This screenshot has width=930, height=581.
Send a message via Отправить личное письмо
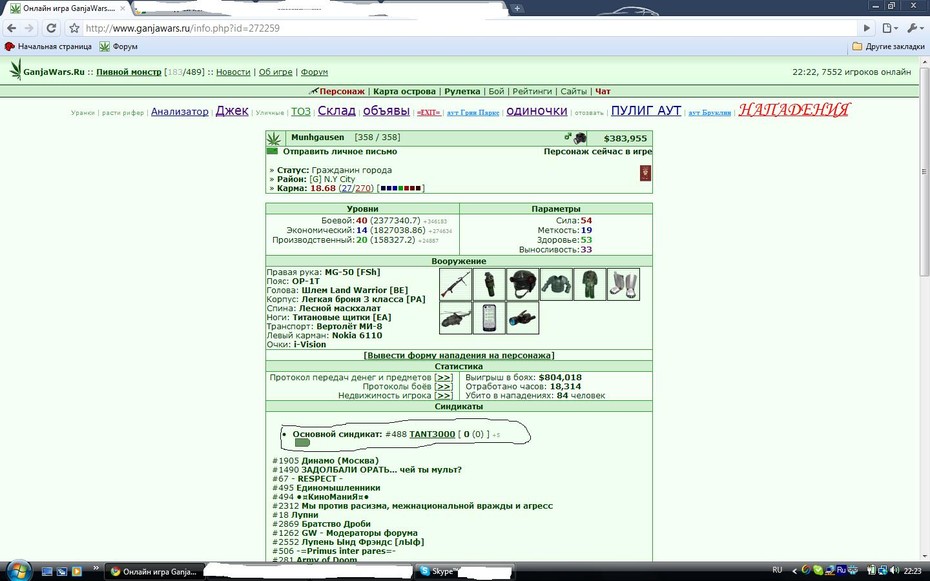(340, 152)
